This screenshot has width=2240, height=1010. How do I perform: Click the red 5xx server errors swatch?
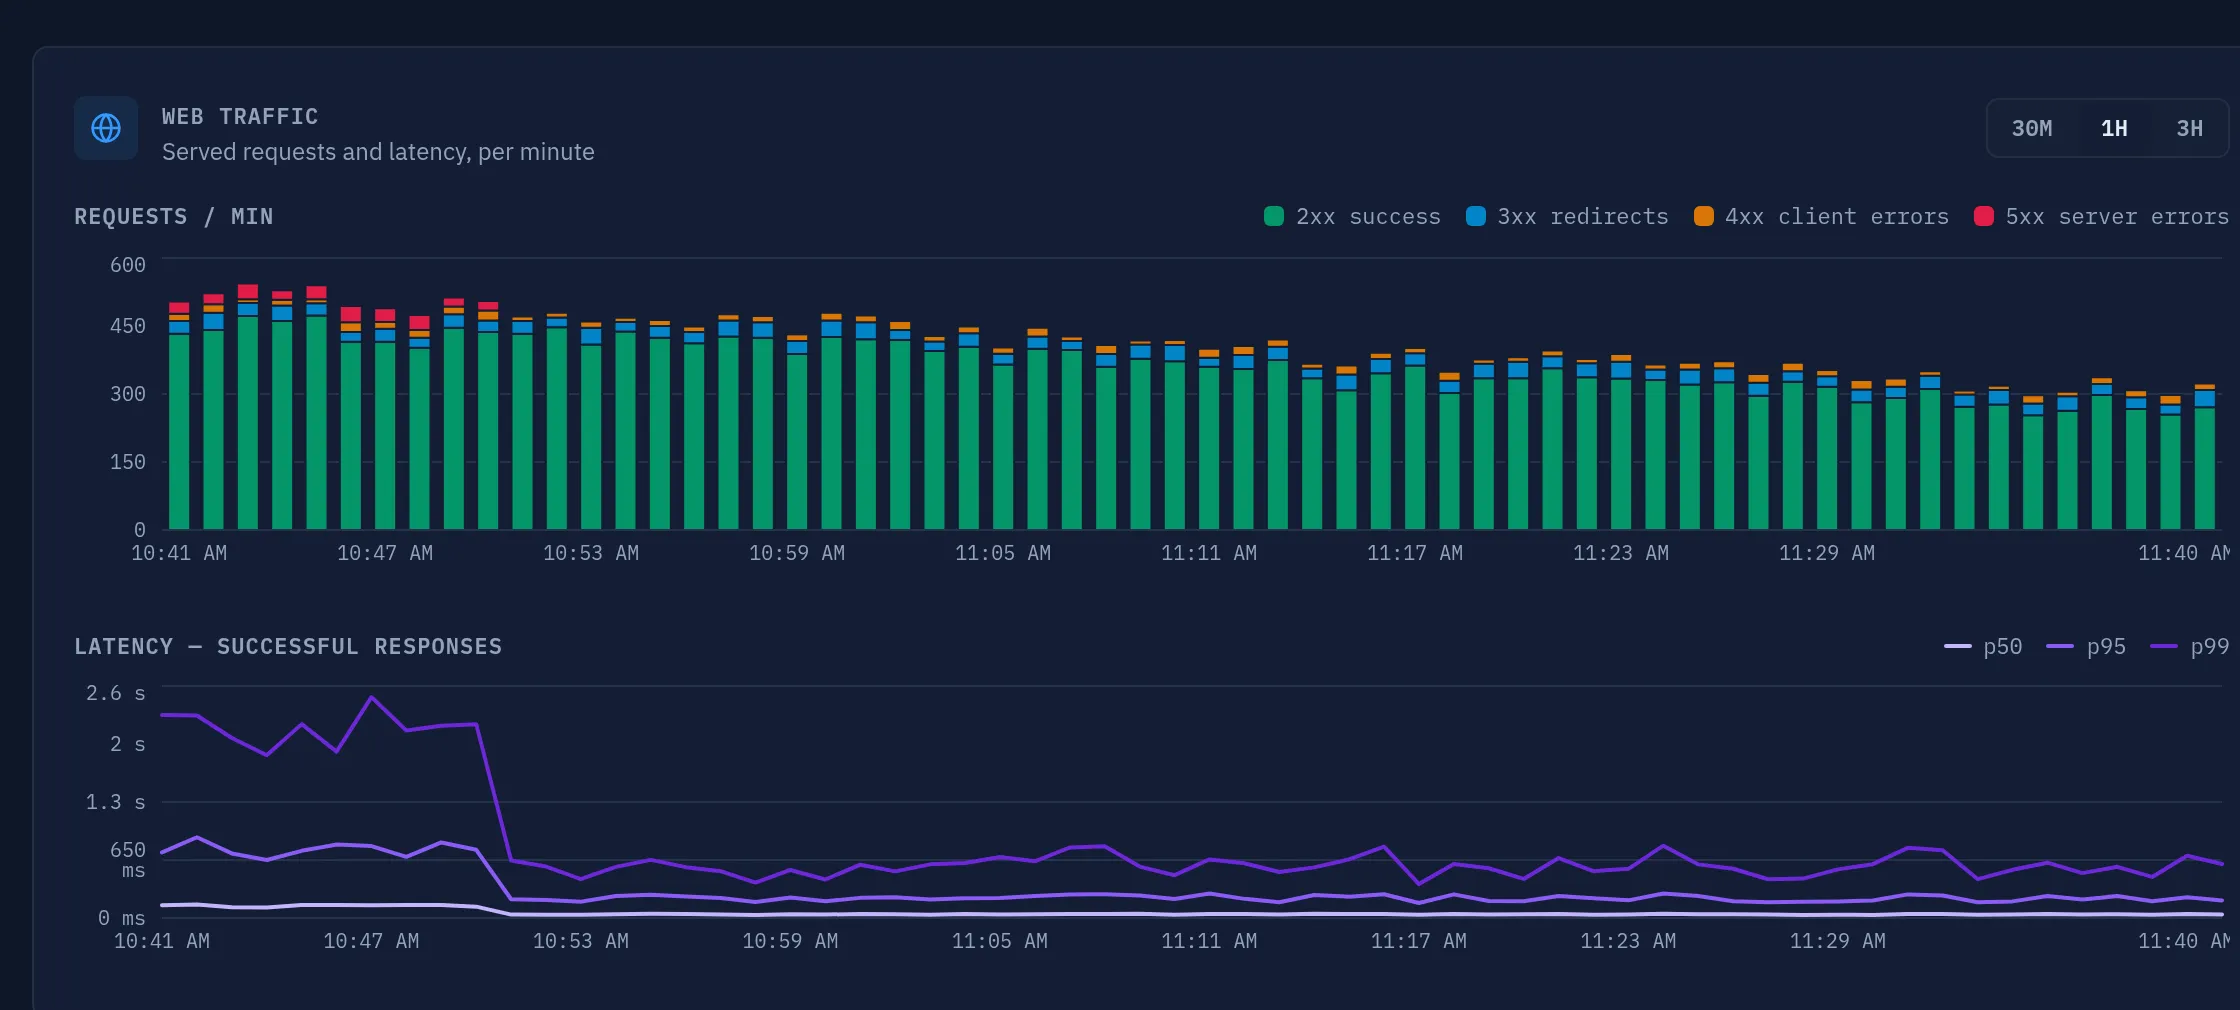point(1984,216)
